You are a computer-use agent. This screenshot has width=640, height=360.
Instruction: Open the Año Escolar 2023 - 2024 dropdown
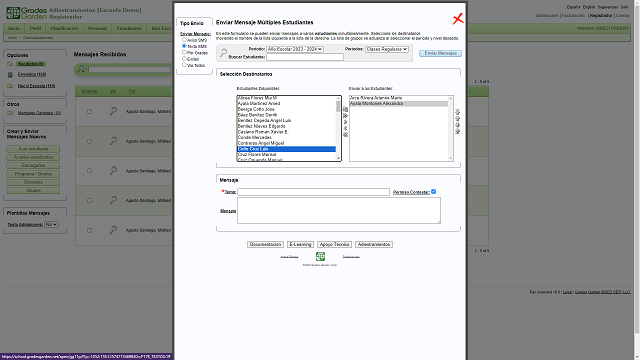click(x=295, y=49)
